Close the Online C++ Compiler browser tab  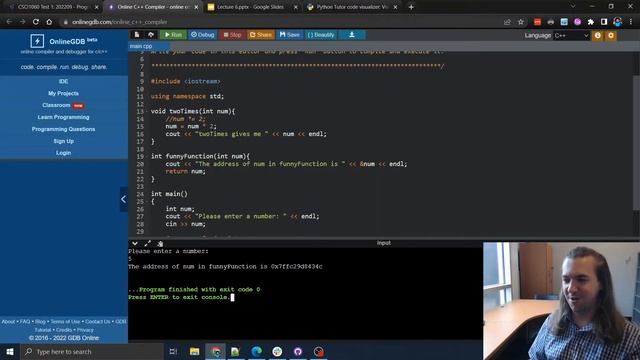tap(196, 7)
